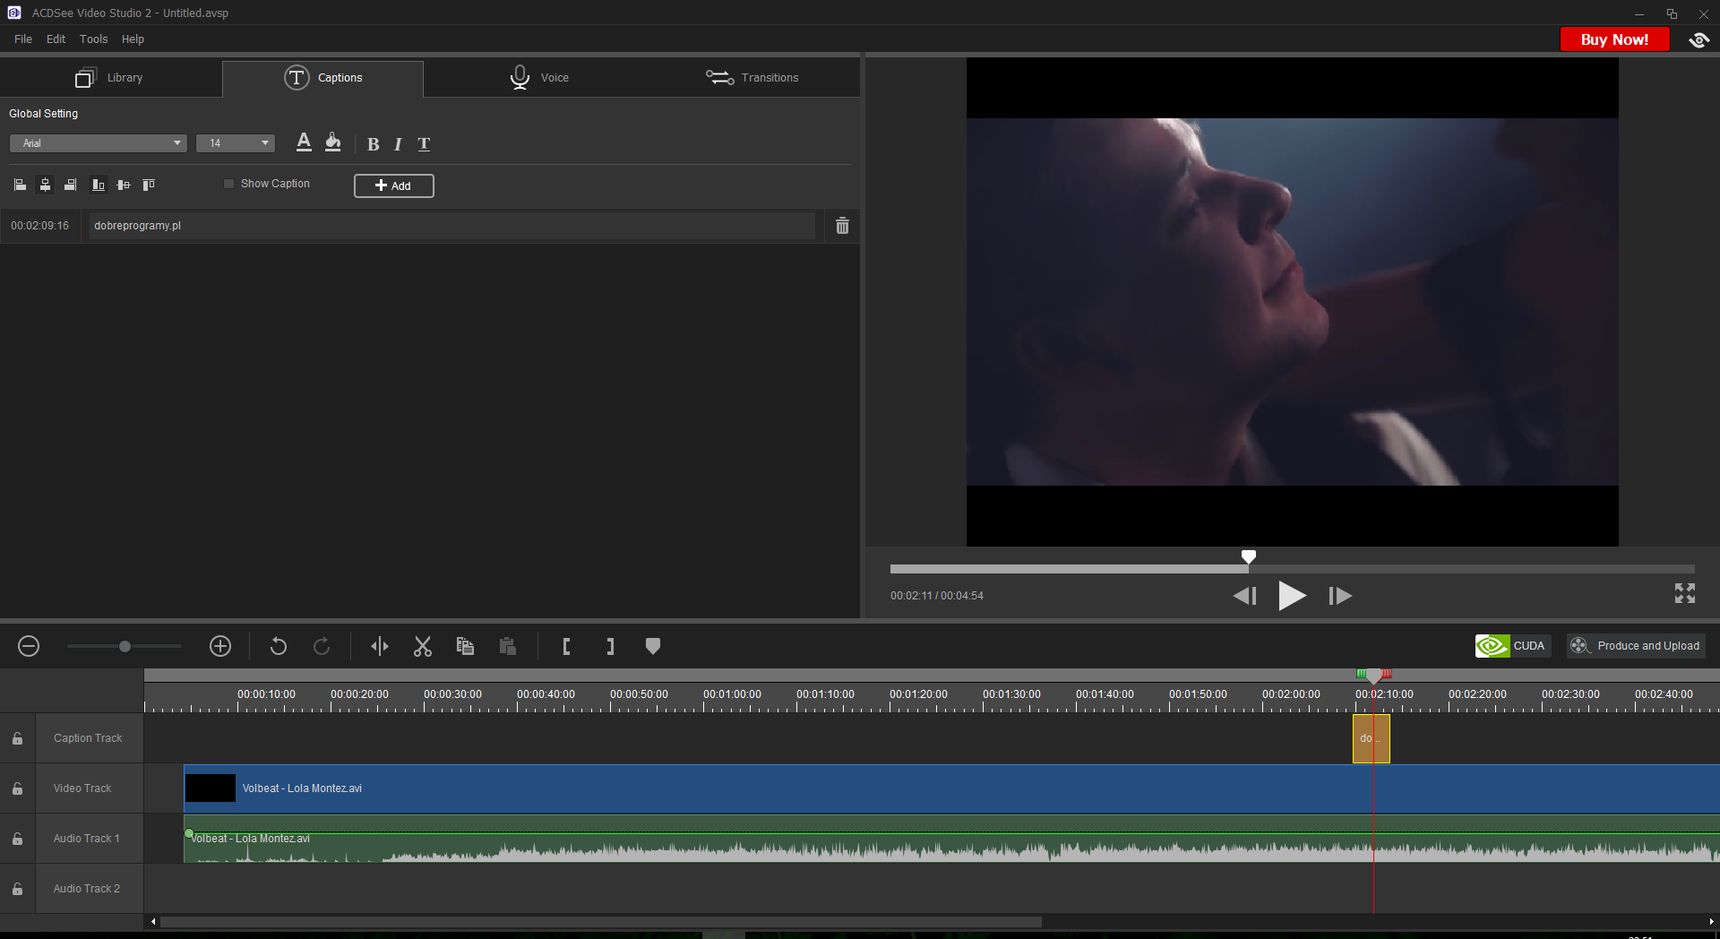Click the Buy Now! button
This screenshot has height=939, width=1720.
tap(1614, 39)
